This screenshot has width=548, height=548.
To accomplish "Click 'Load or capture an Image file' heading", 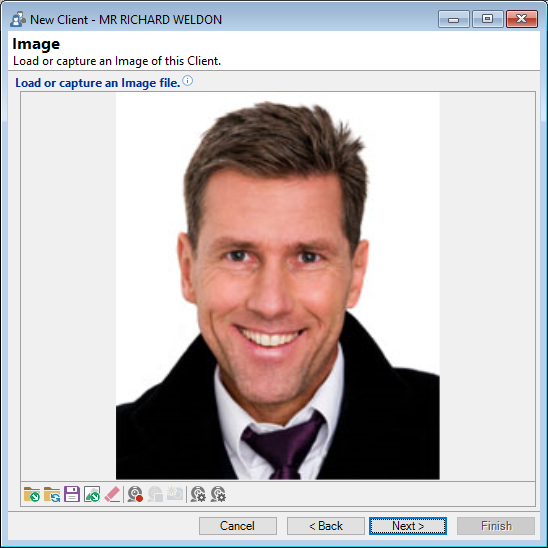I will pyautogui.click(x=98, y=83).
